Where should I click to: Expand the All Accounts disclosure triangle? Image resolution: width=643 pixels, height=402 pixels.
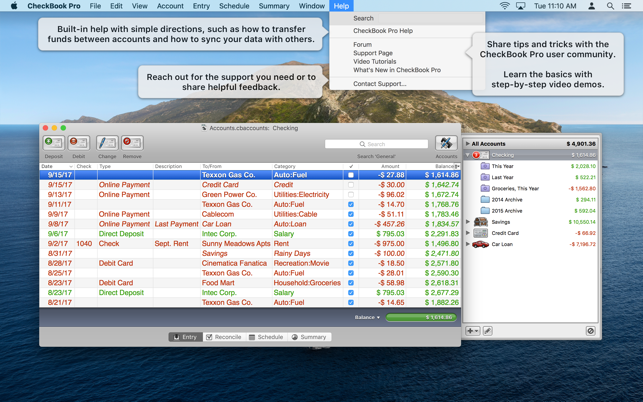pyautogui.click(x=467, y=144)
